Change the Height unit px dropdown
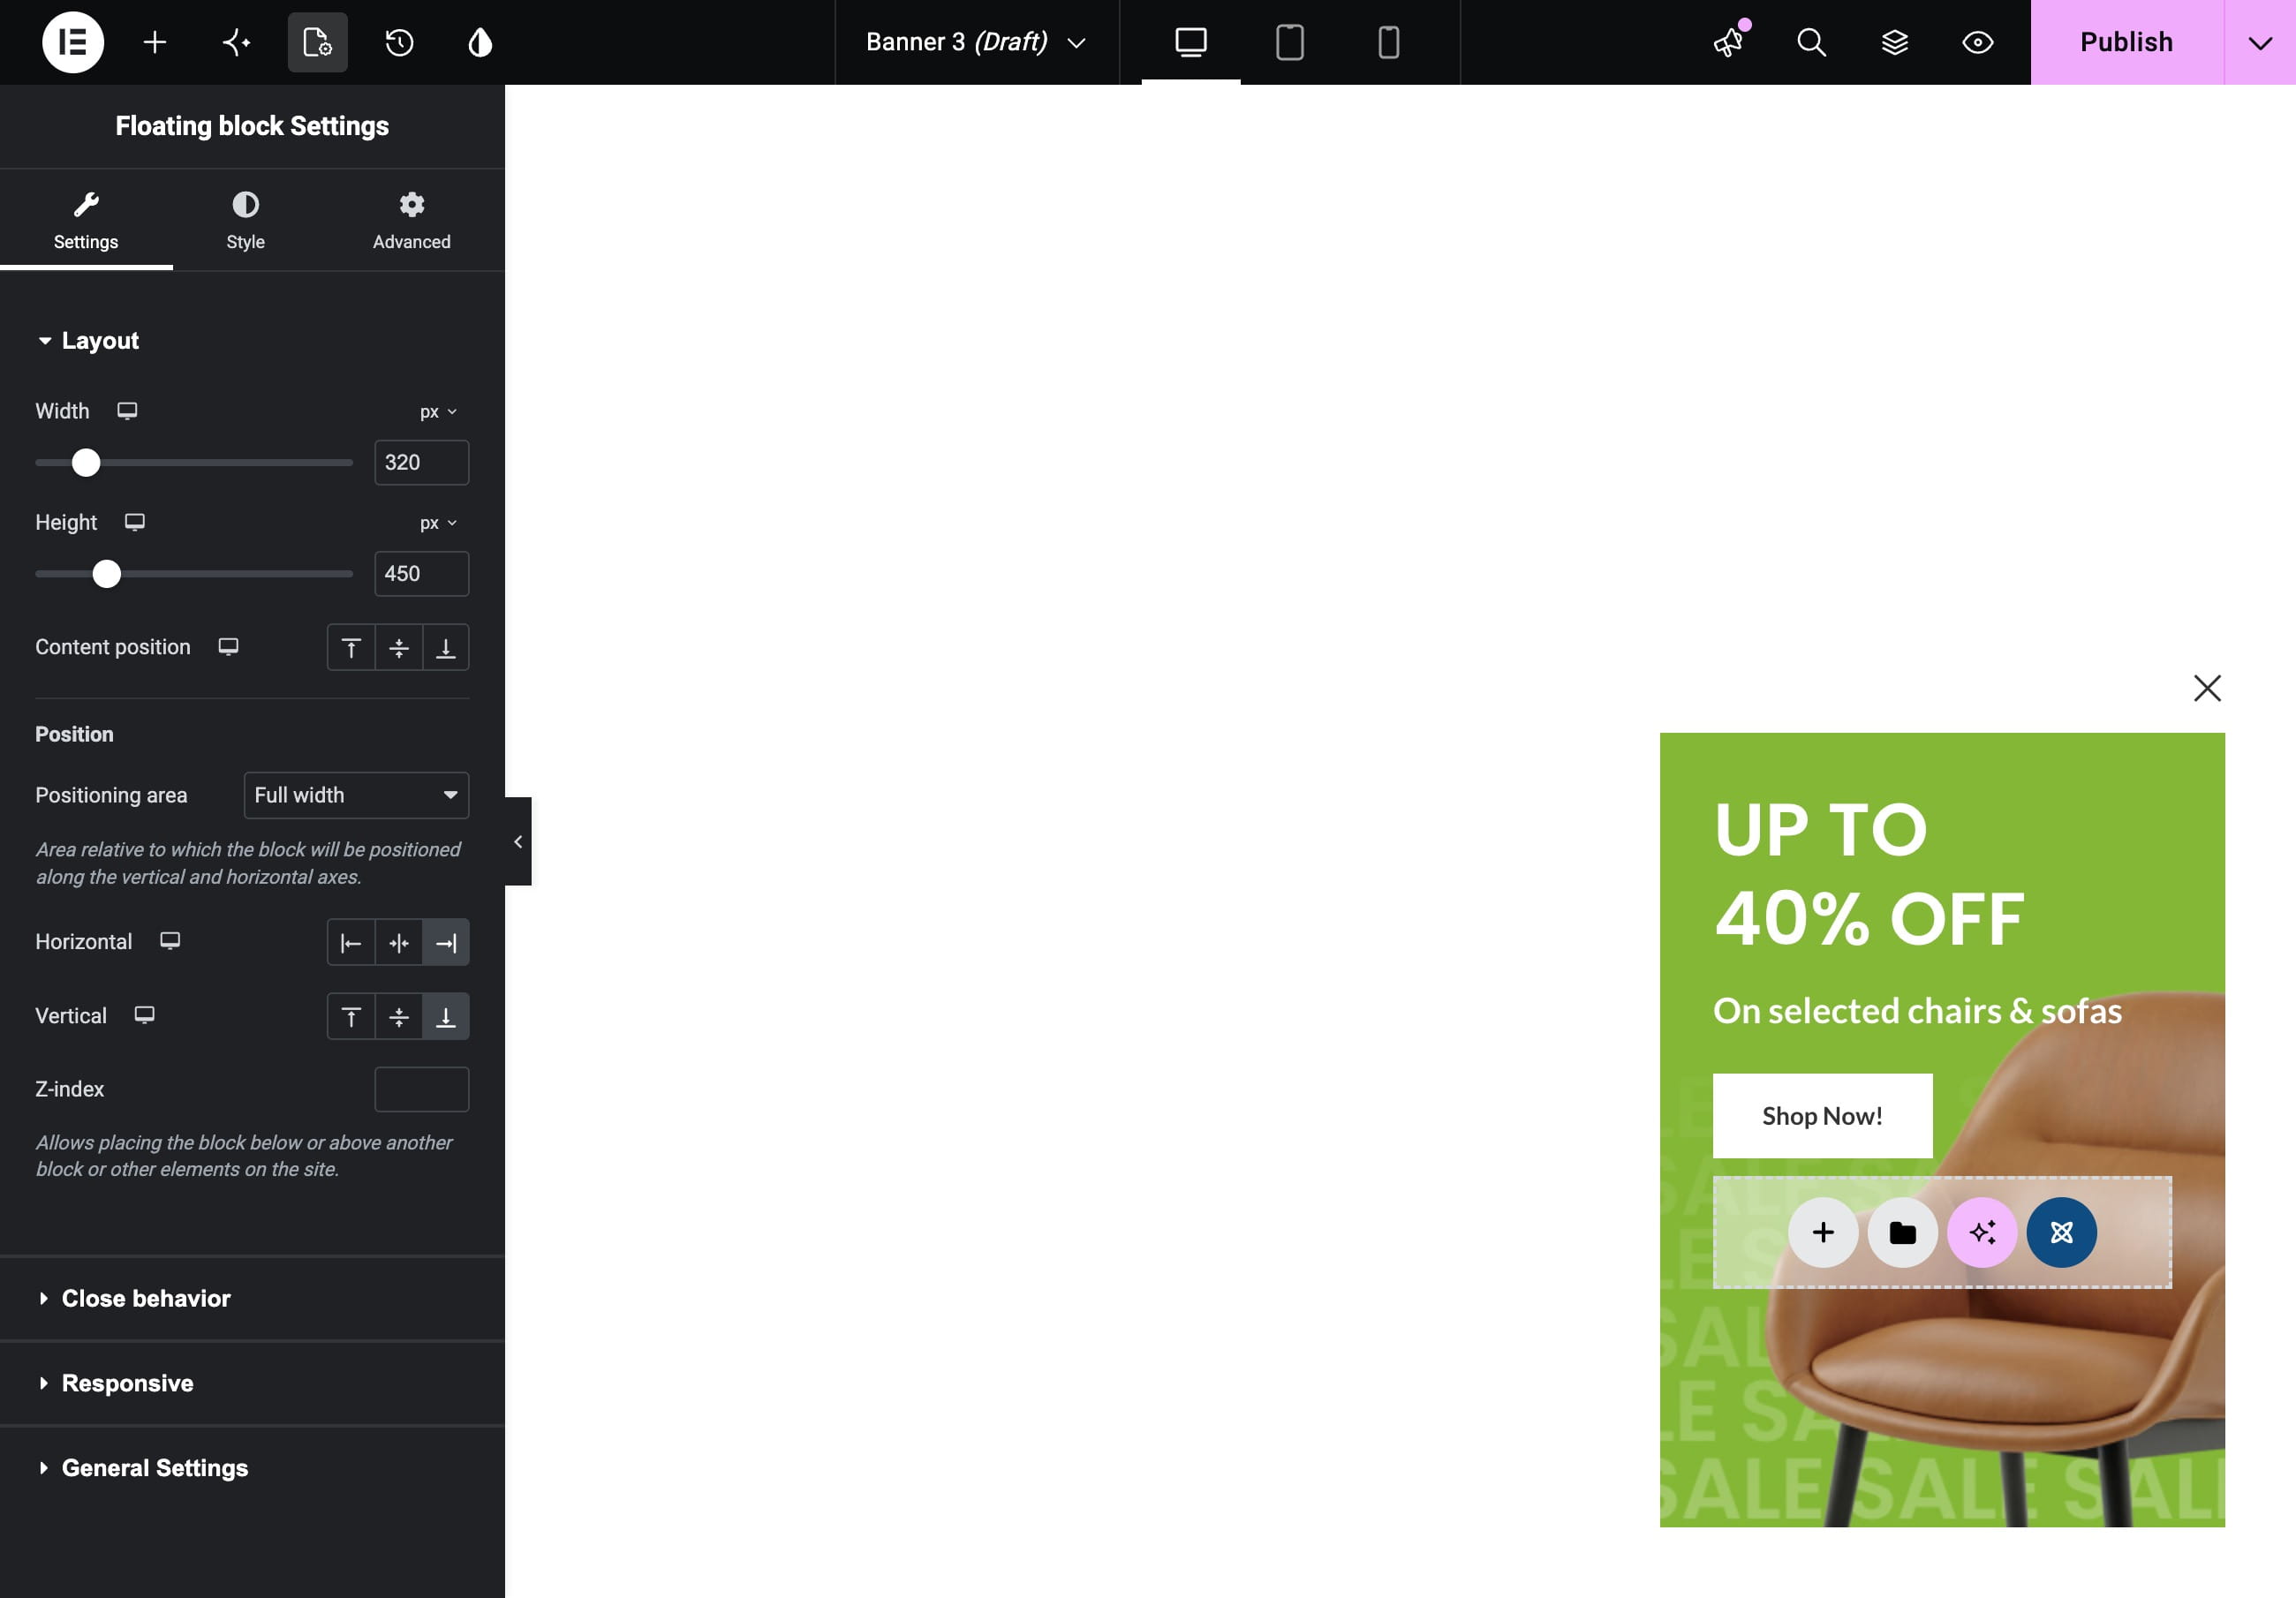Image resolution: width=2296 pixels, height=1598 pixels. coord(438,523)
